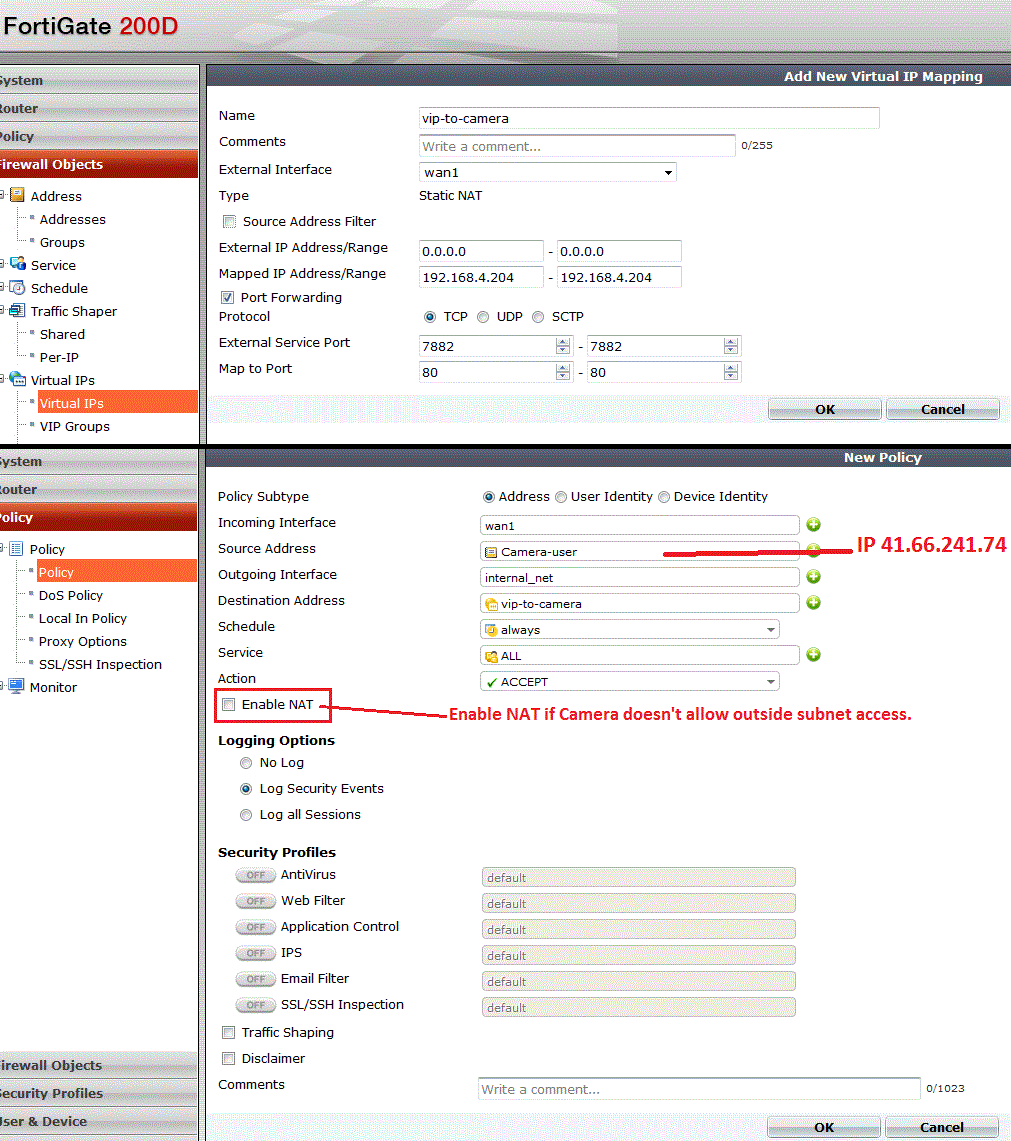Add entry with plus icon beside Service

coord(813,655)
